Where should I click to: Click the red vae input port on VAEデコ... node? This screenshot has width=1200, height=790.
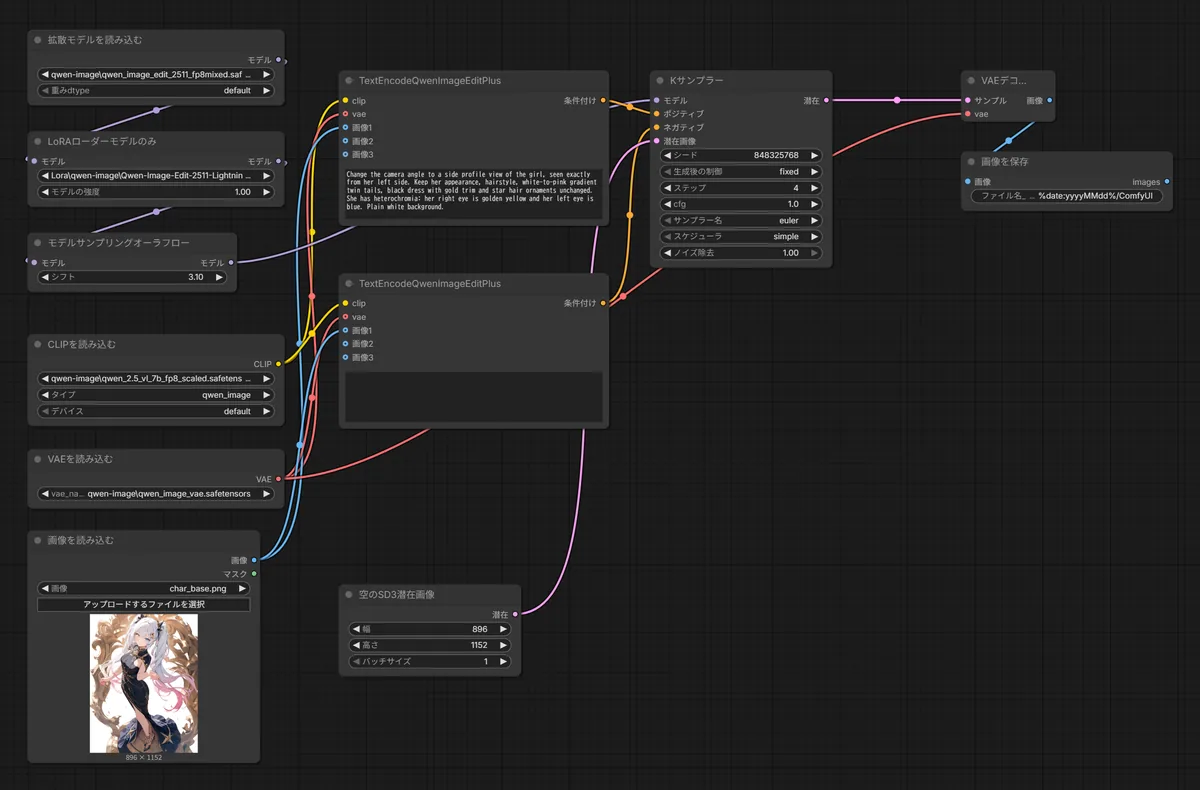(x=967, y=114)
